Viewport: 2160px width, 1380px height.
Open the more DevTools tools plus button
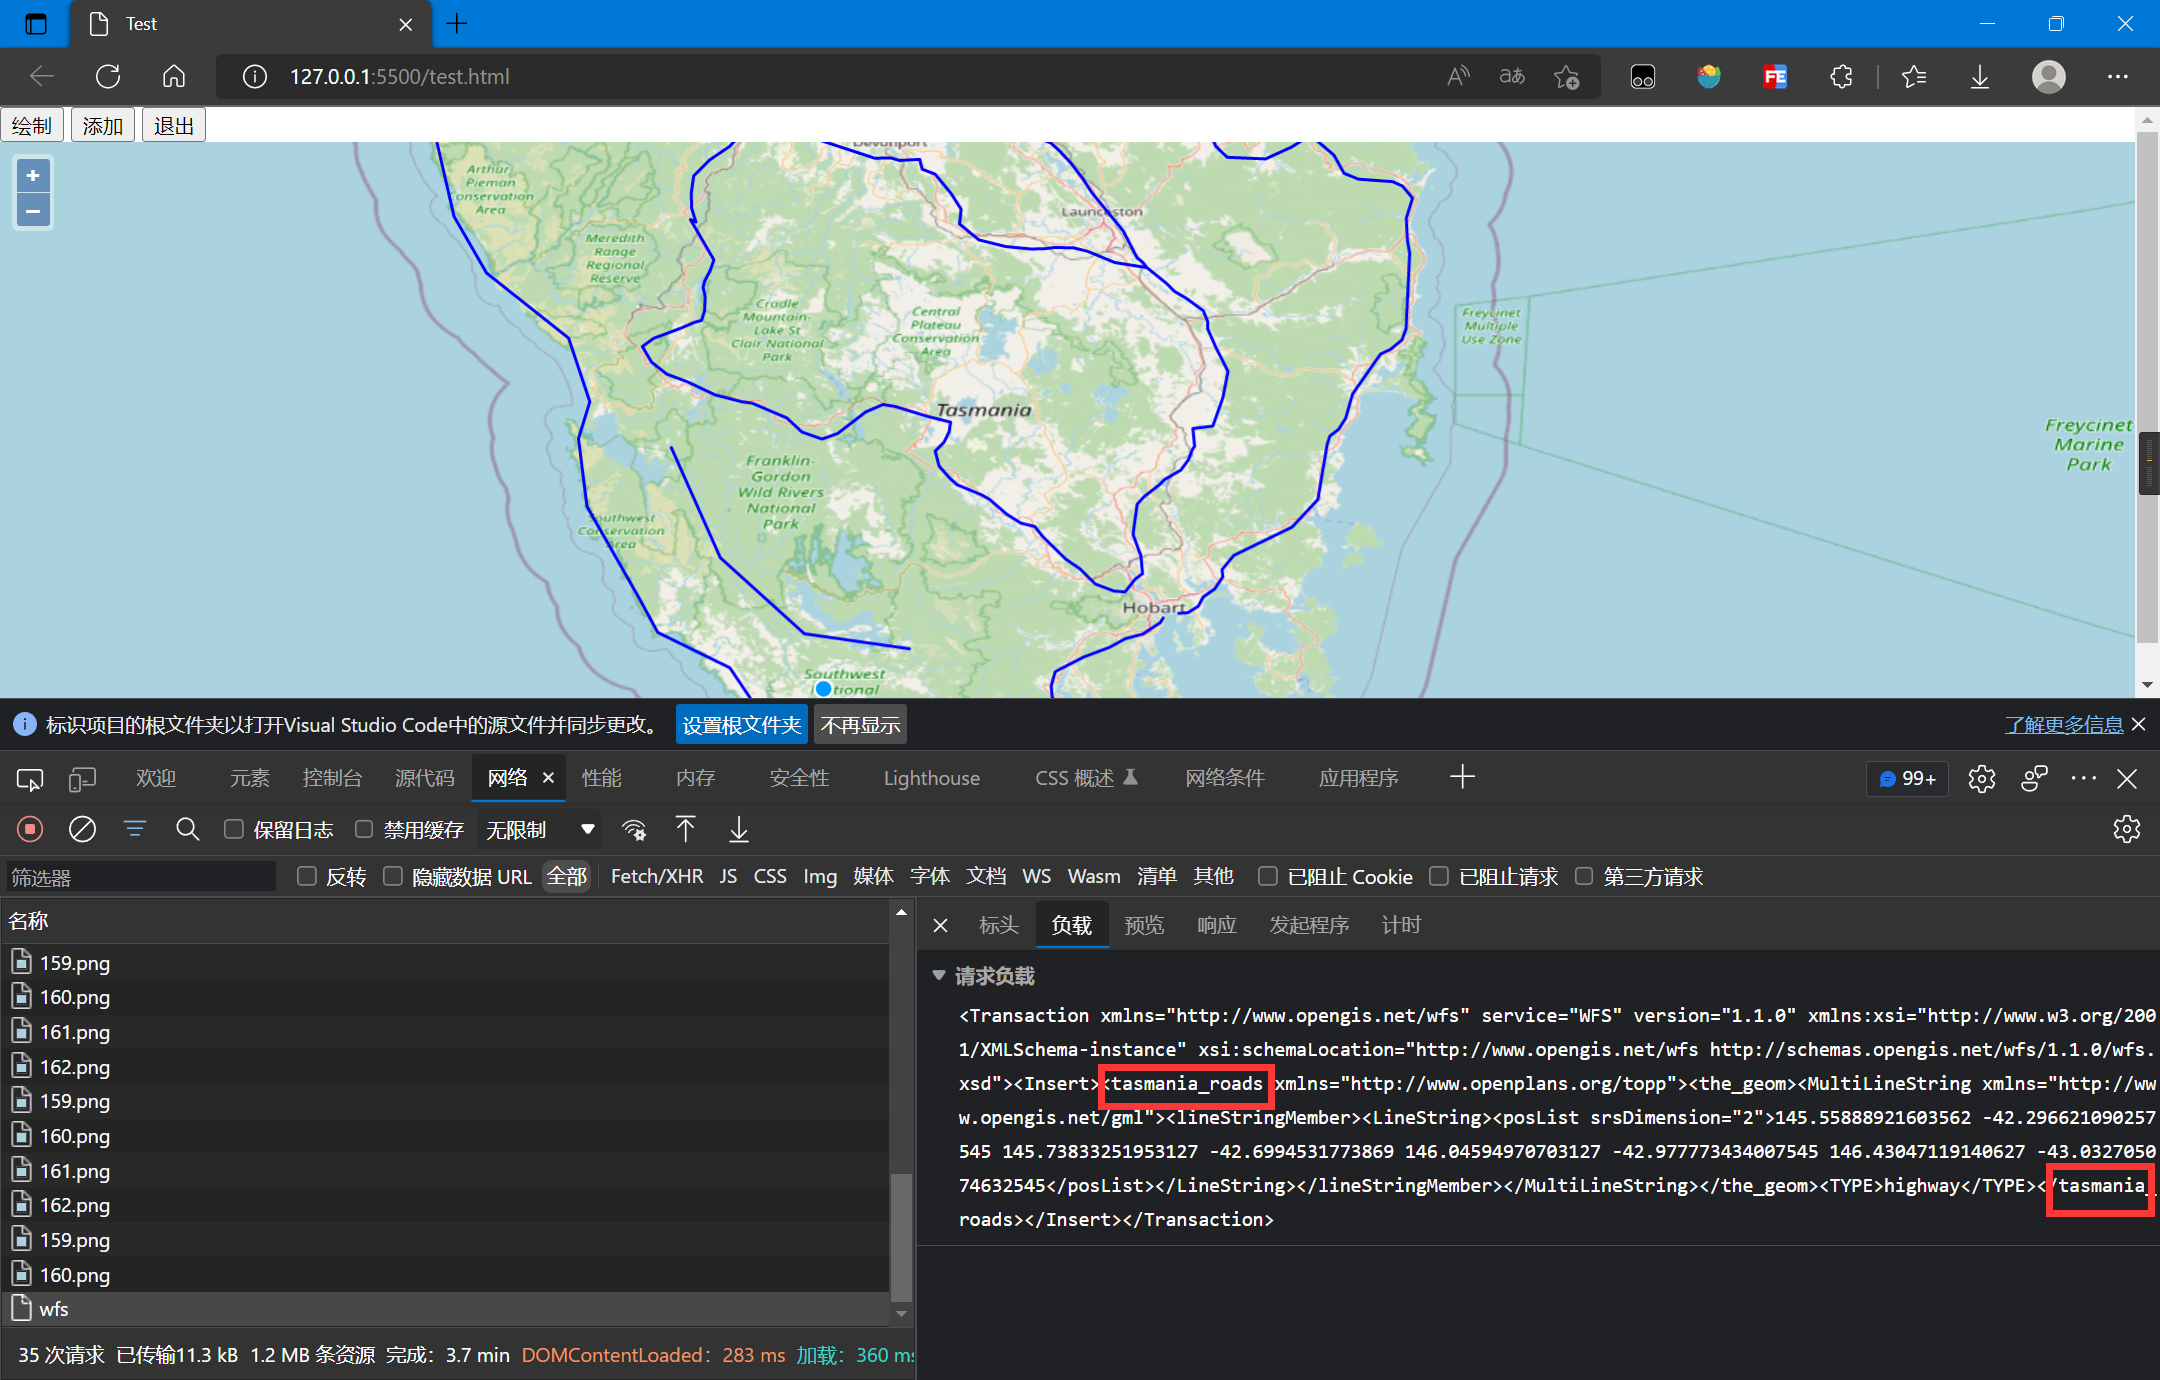1463,777
